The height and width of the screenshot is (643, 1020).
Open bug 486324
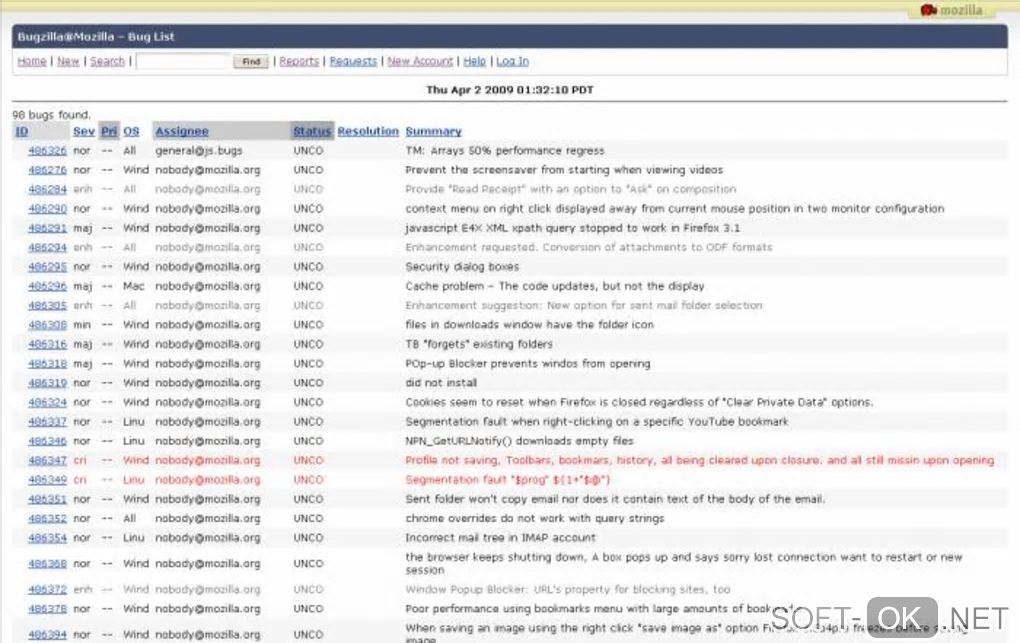(47, 403)
